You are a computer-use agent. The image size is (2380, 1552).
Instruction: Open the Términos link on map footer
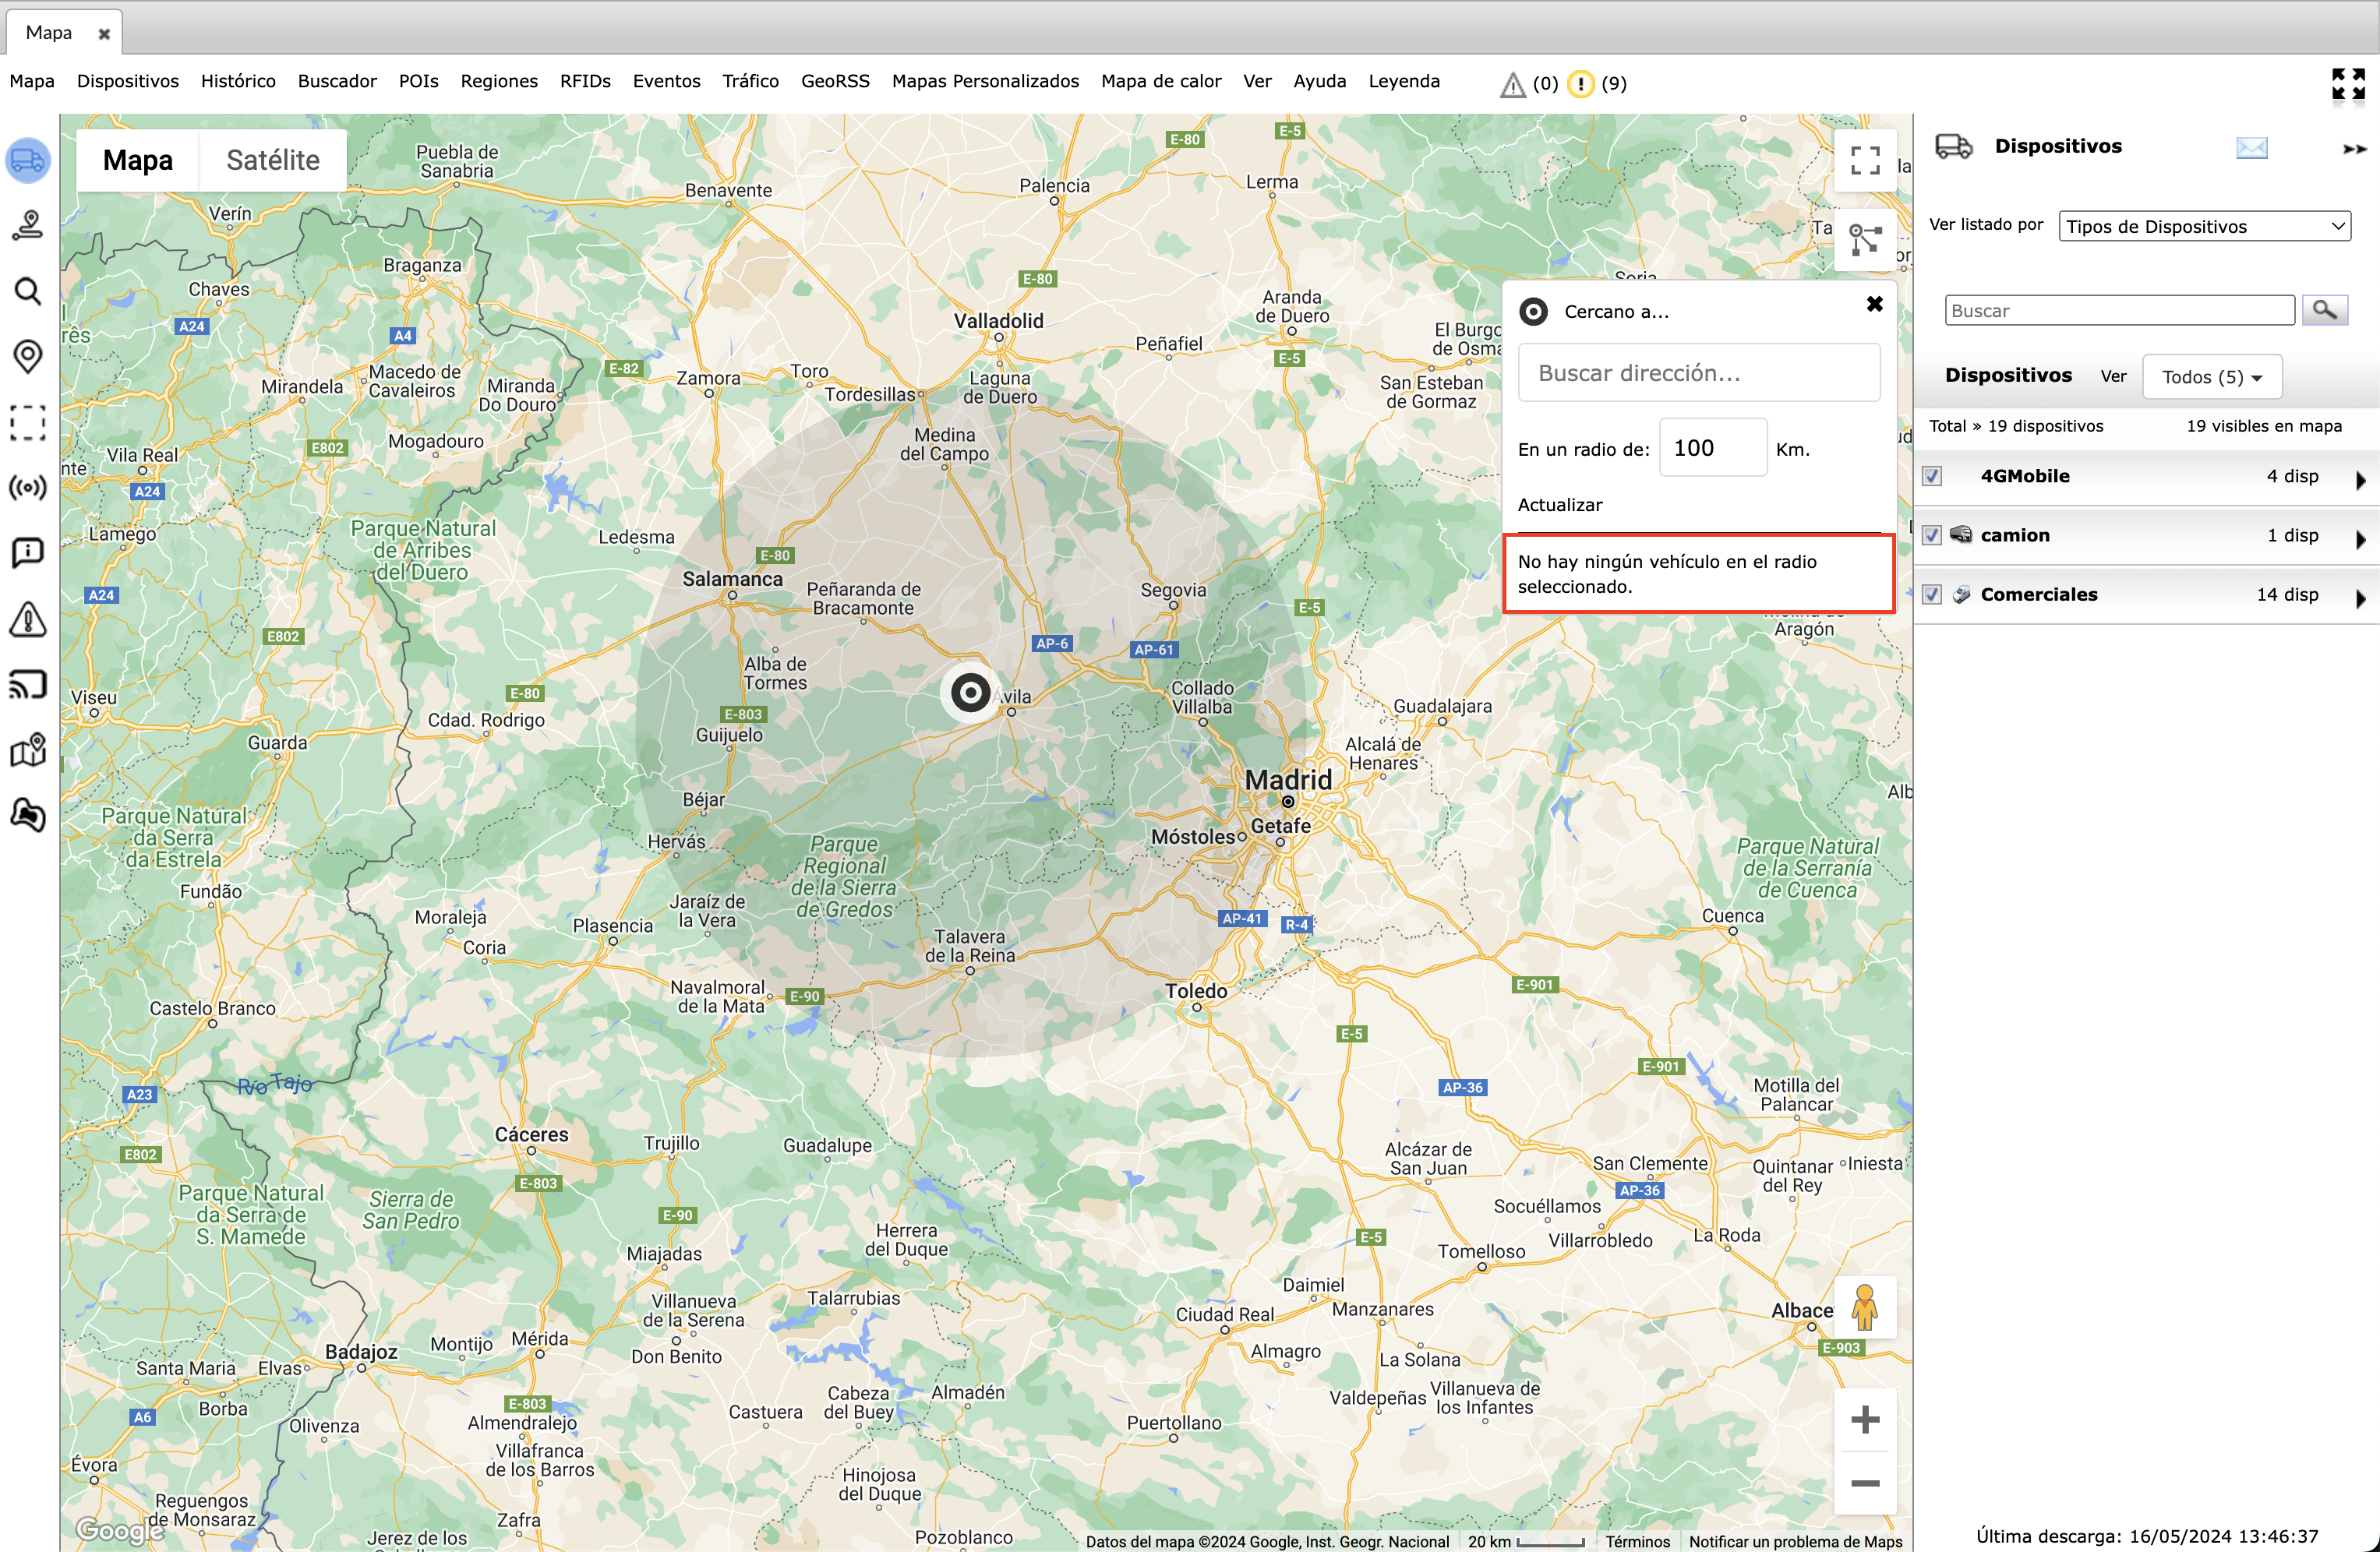coord(1638,1541)
